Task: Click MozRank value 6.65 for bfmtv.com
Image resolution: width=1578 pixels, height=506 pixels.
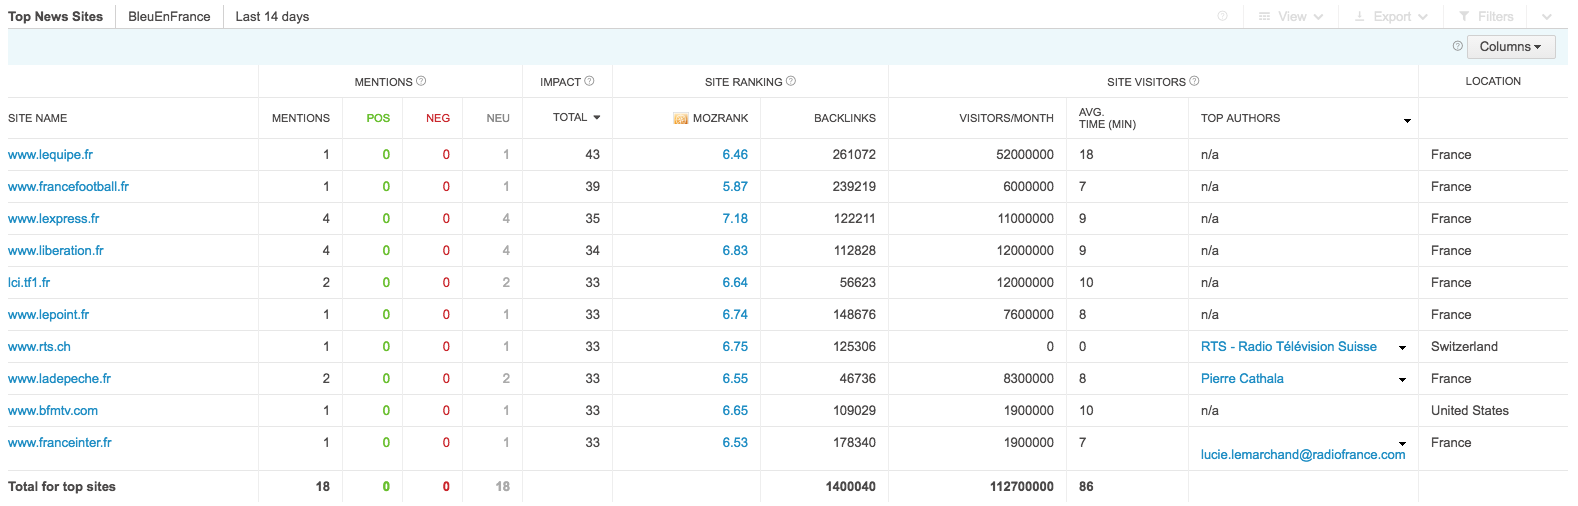Action: pyautogui.click(x=735, y=410)
